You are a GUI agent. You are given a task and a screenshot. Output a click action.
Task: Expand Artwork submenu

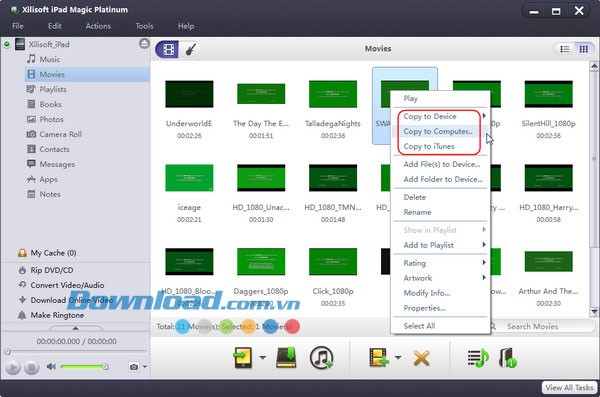click(440, 278)
